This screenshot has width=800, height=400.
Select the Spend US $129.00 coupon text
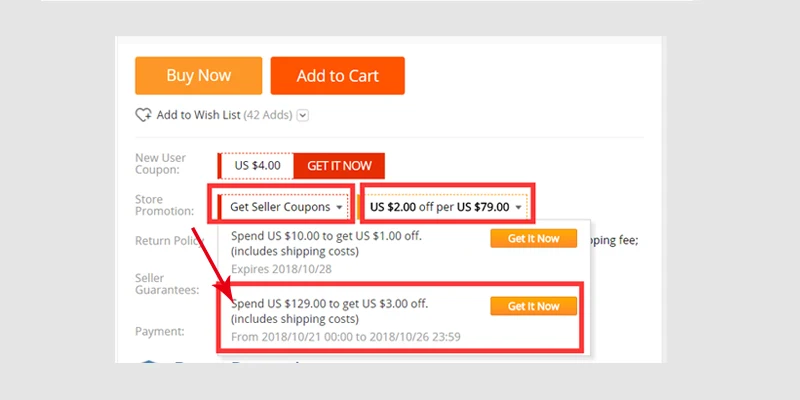tap(330, 311)
